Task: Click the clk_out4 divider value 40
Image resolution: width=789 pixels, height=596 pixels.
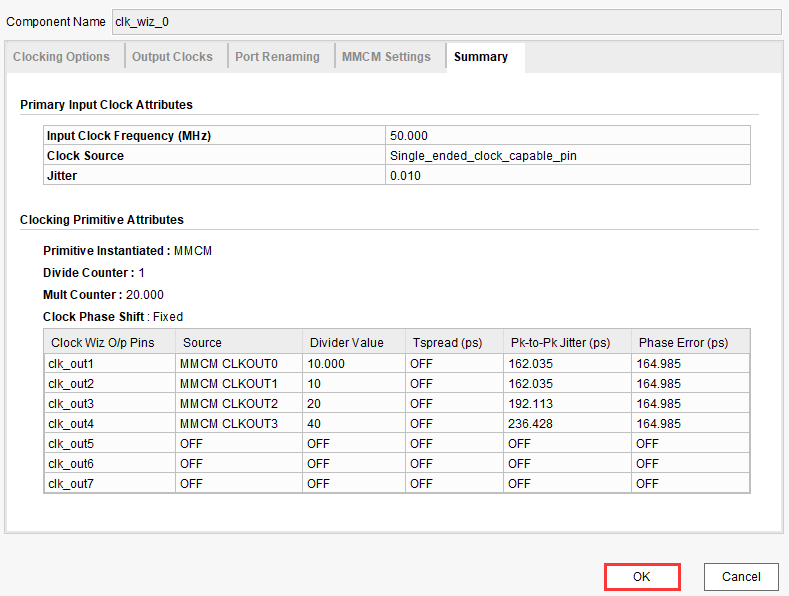Action: coord(354,424)
